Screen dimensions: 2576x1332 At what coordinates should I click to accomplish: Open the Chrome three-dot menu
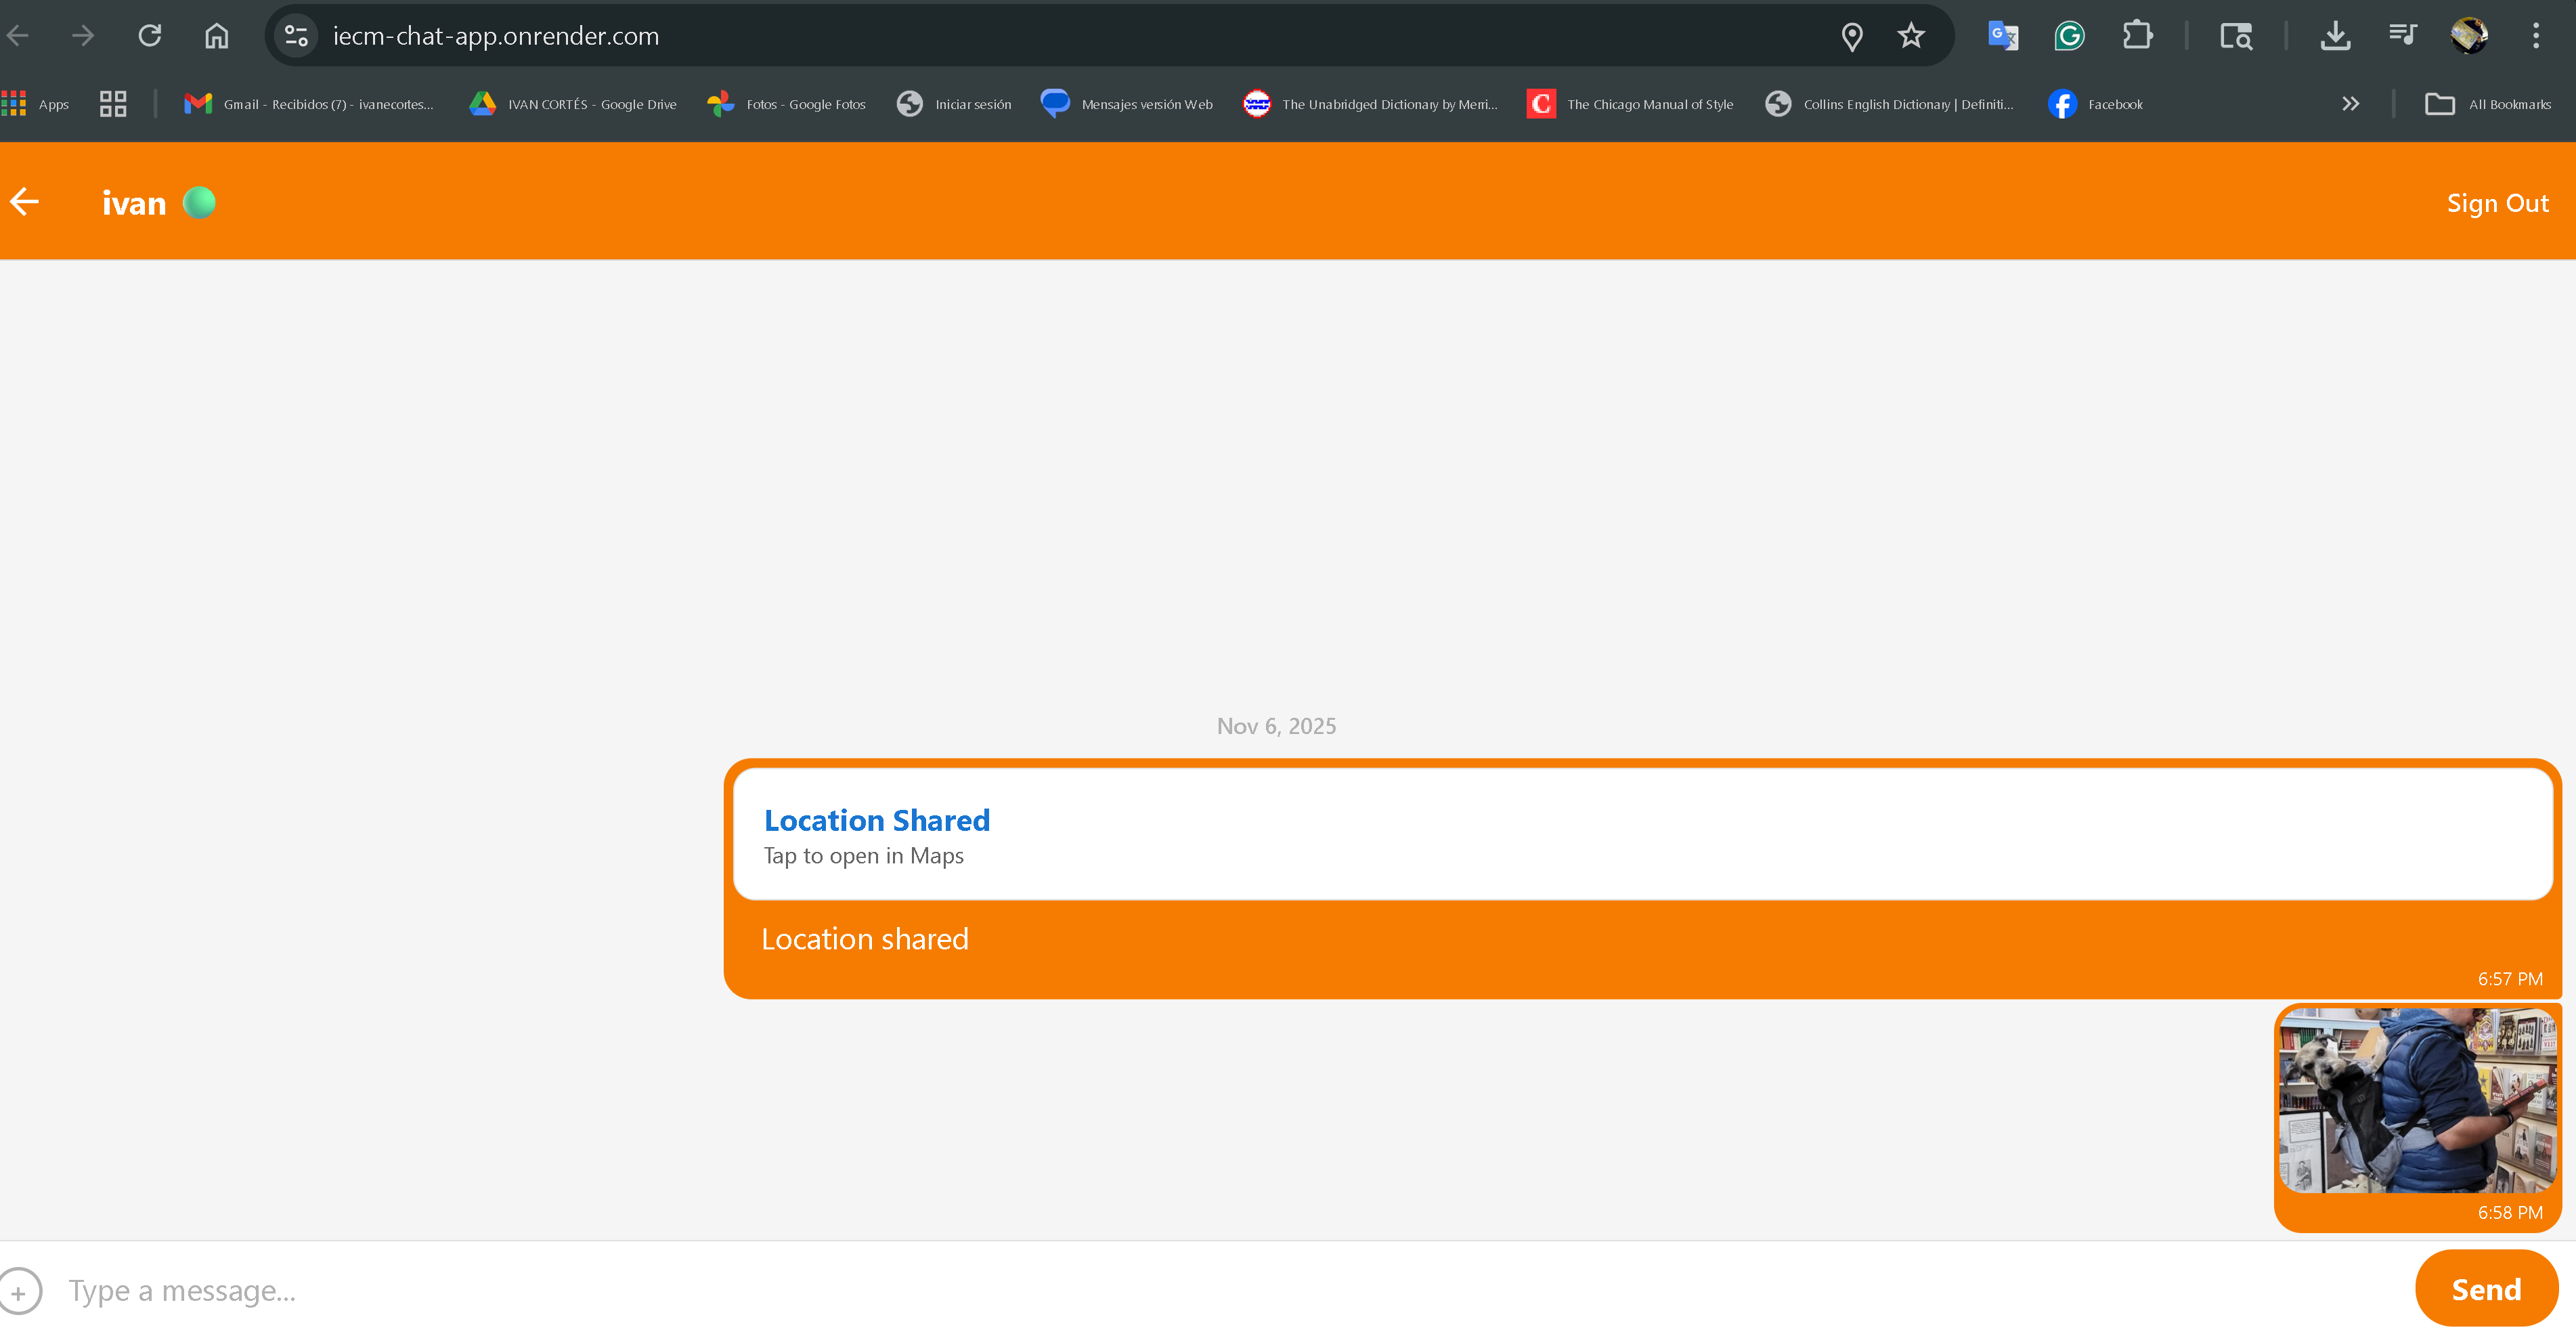[x=2537, y=35]
